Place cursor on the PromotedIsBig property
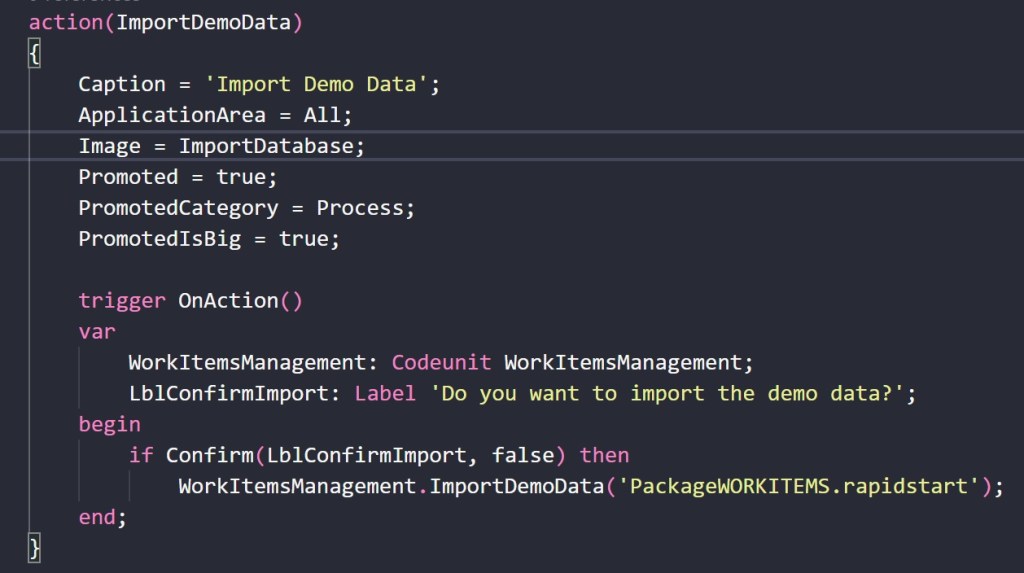 (159, 239)
